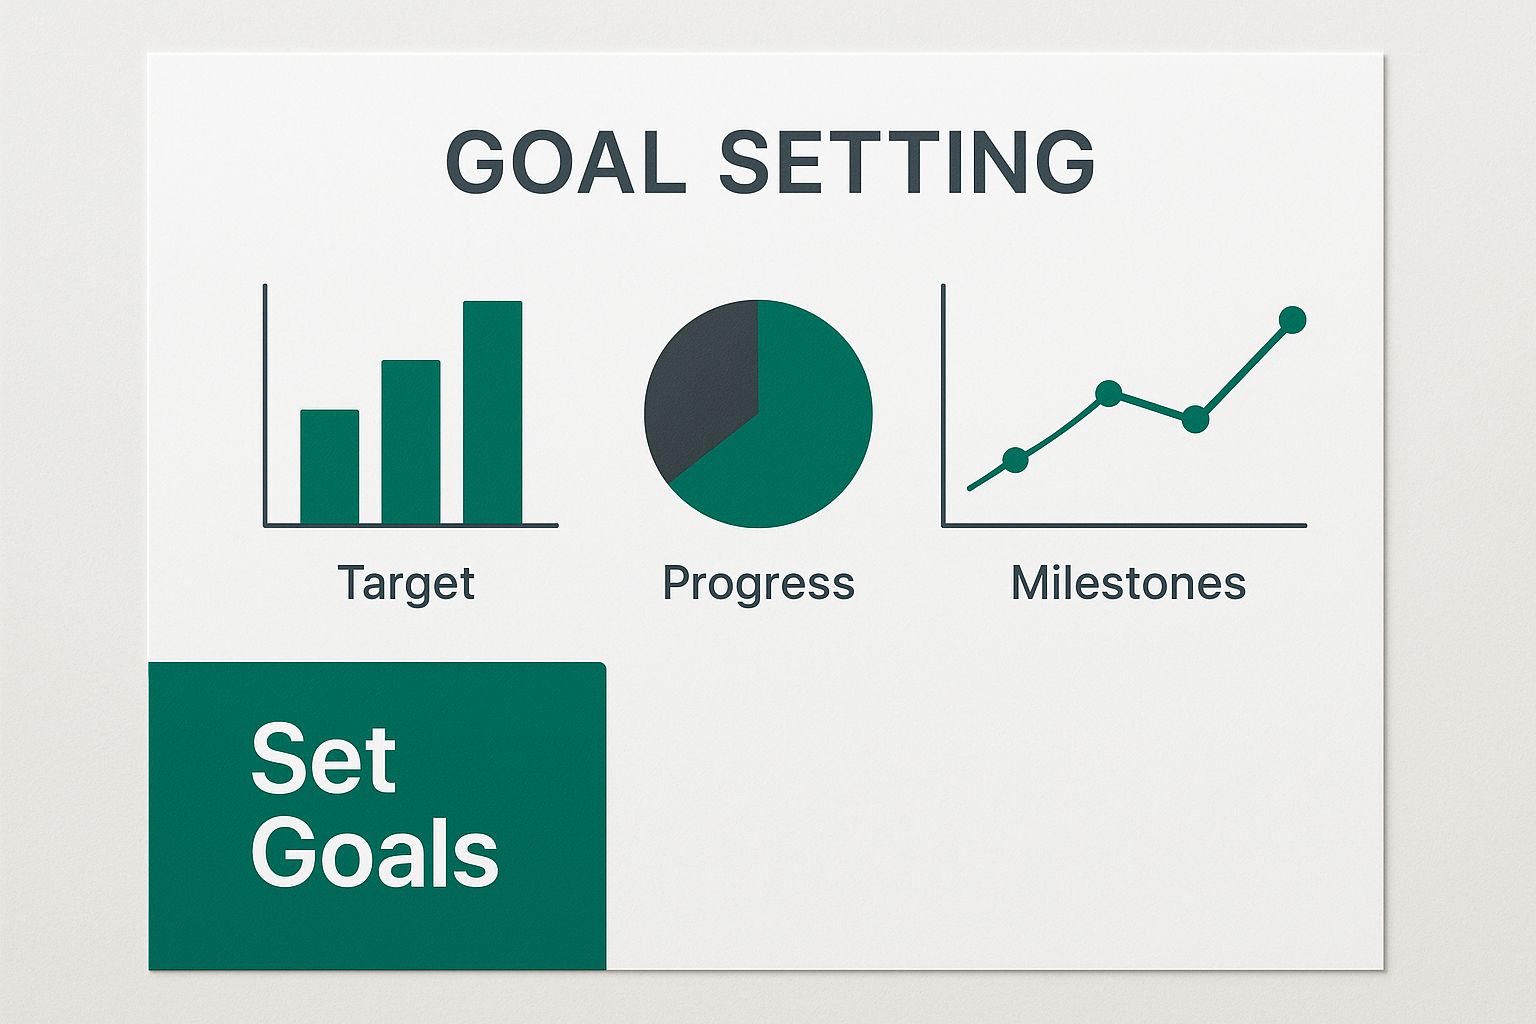Select the horizontal baseline of the bar chart

click(x=411, y=524)
